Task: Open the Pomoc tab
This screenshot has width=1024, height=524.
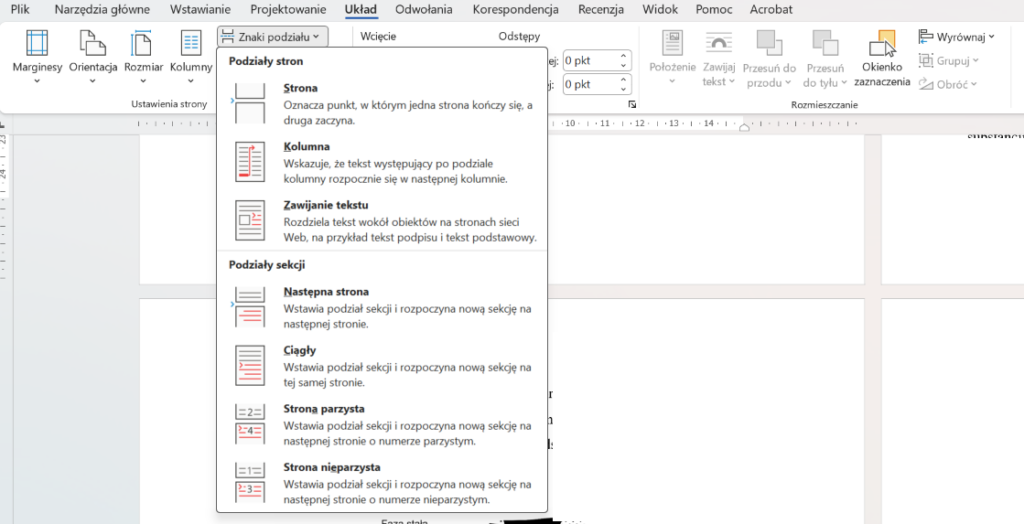Action: tap(715, 9)
